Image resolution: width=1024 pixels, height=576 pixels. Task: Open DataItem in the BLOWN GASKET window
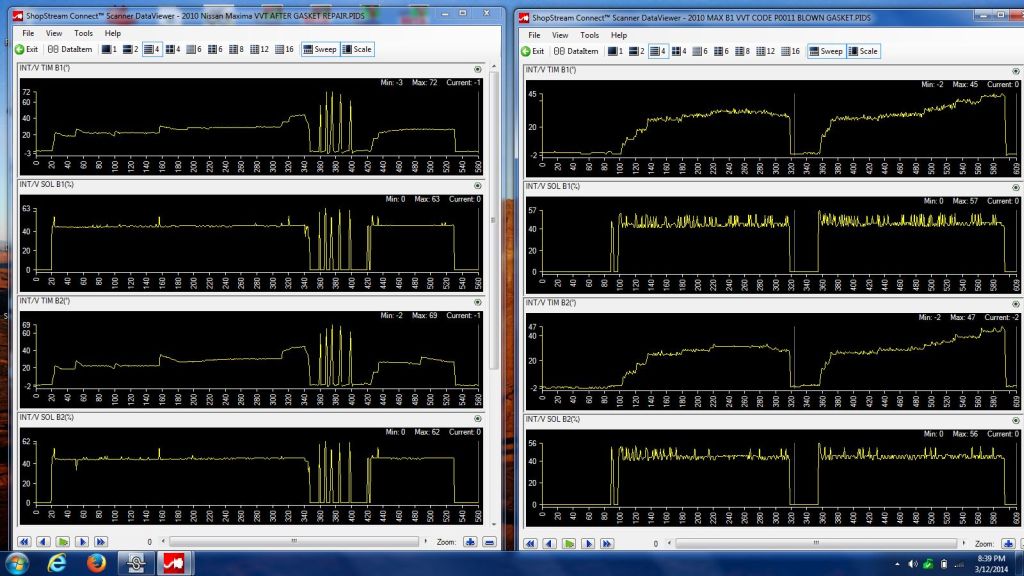576,51
